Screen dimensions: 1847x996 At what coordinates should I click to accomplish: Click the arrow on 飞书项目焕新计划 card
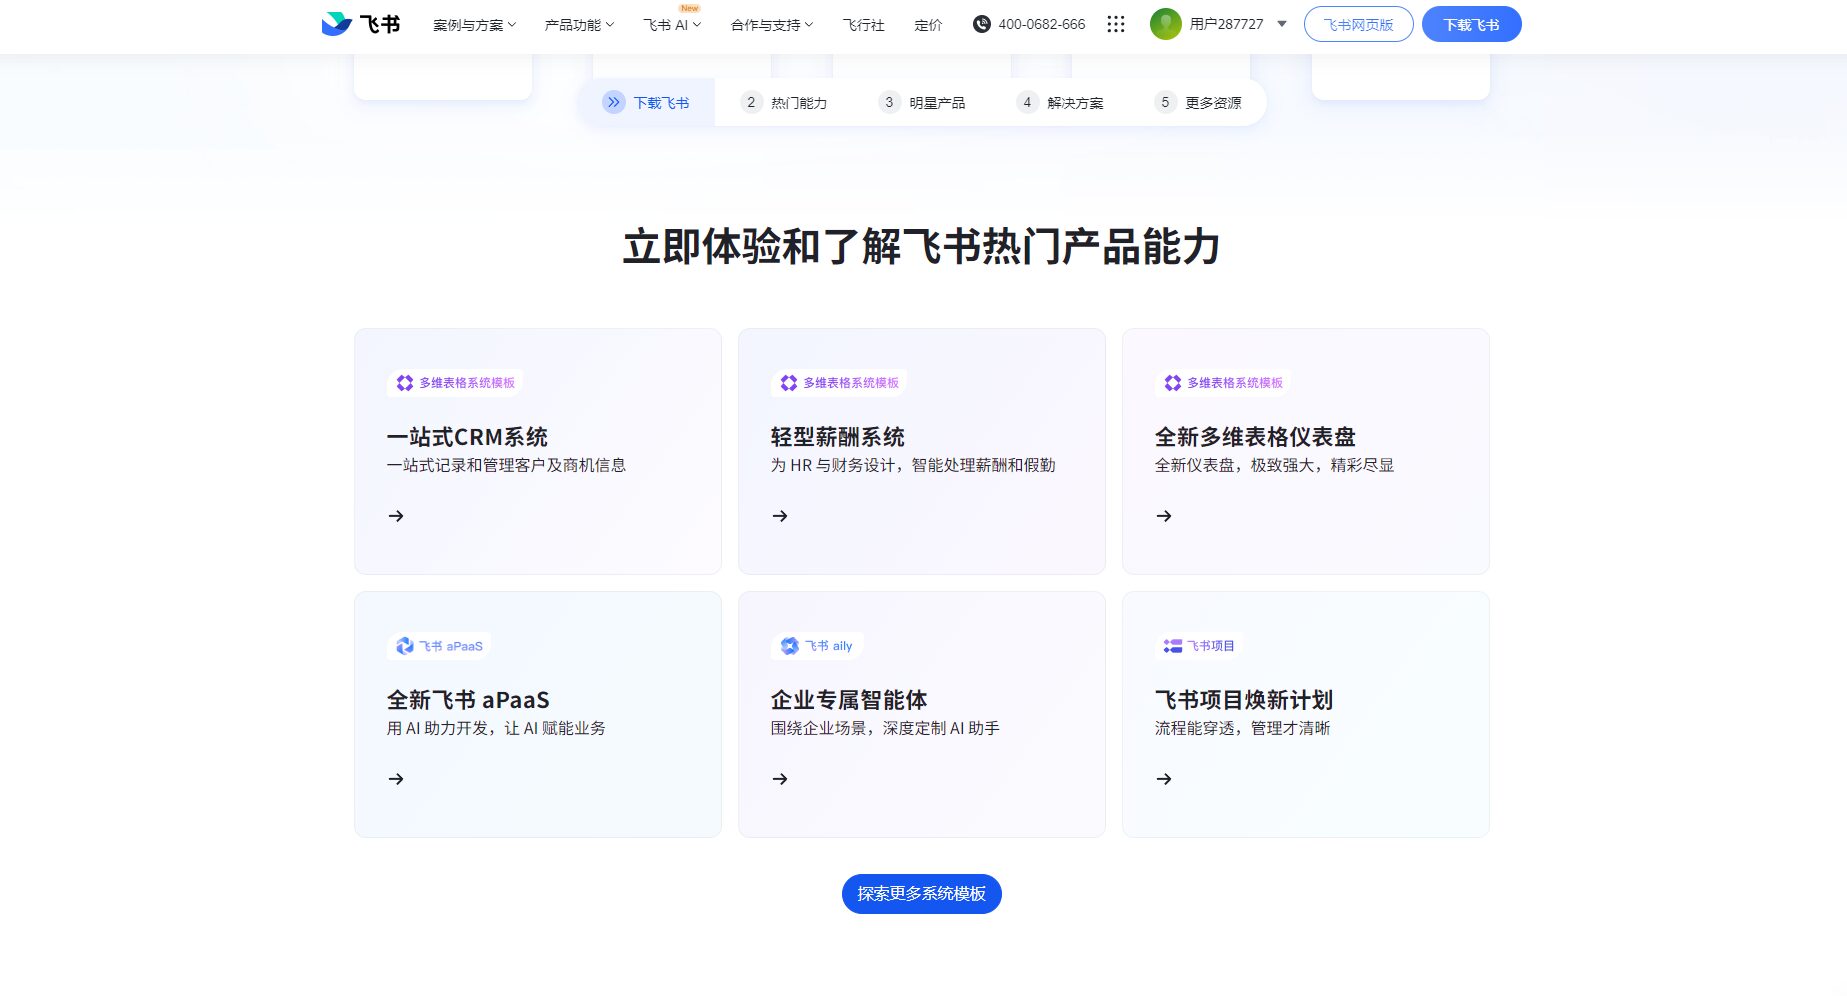pyautogui.click(x=1164, y=779)
